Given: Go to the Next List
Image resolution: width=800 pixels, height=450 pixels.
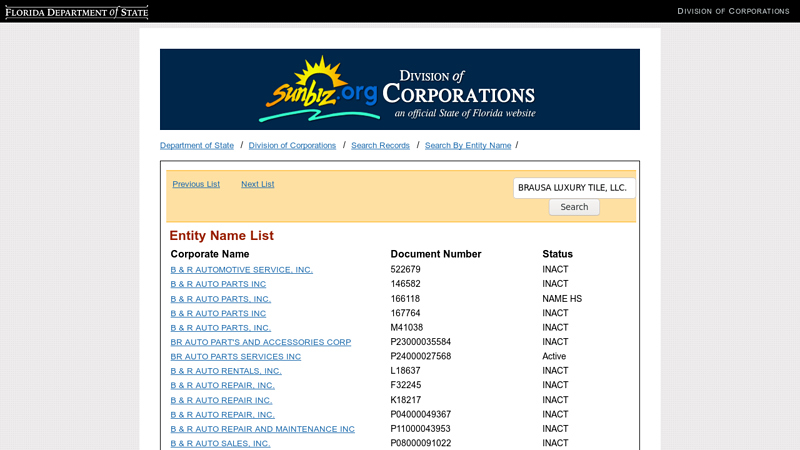Looking at the screenshot, I should click(x=258, y=184).
